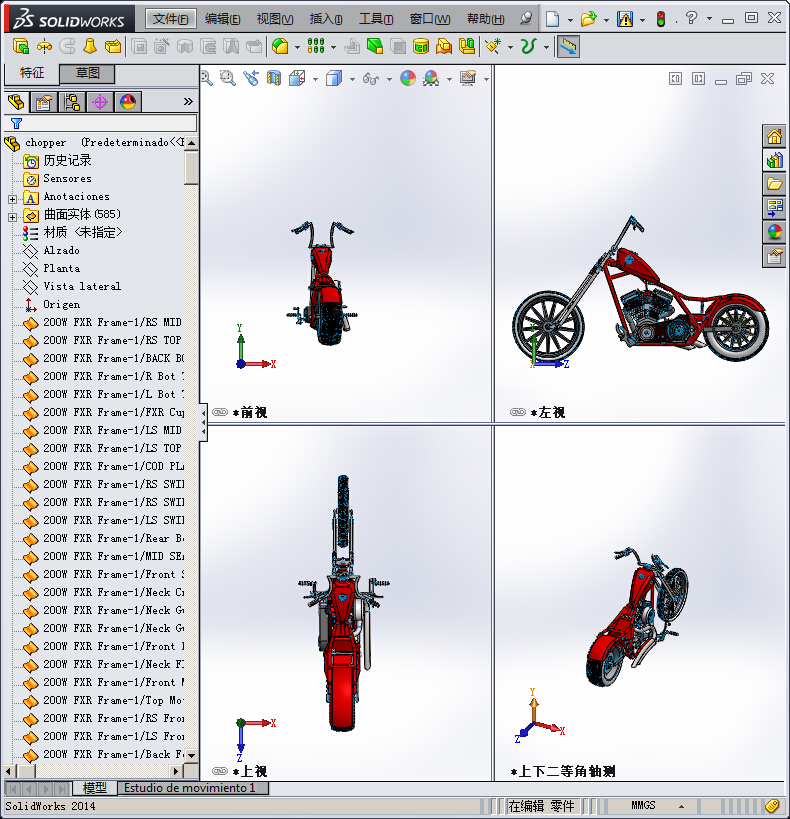Click the Section View icon

click(x=274, y=78)
